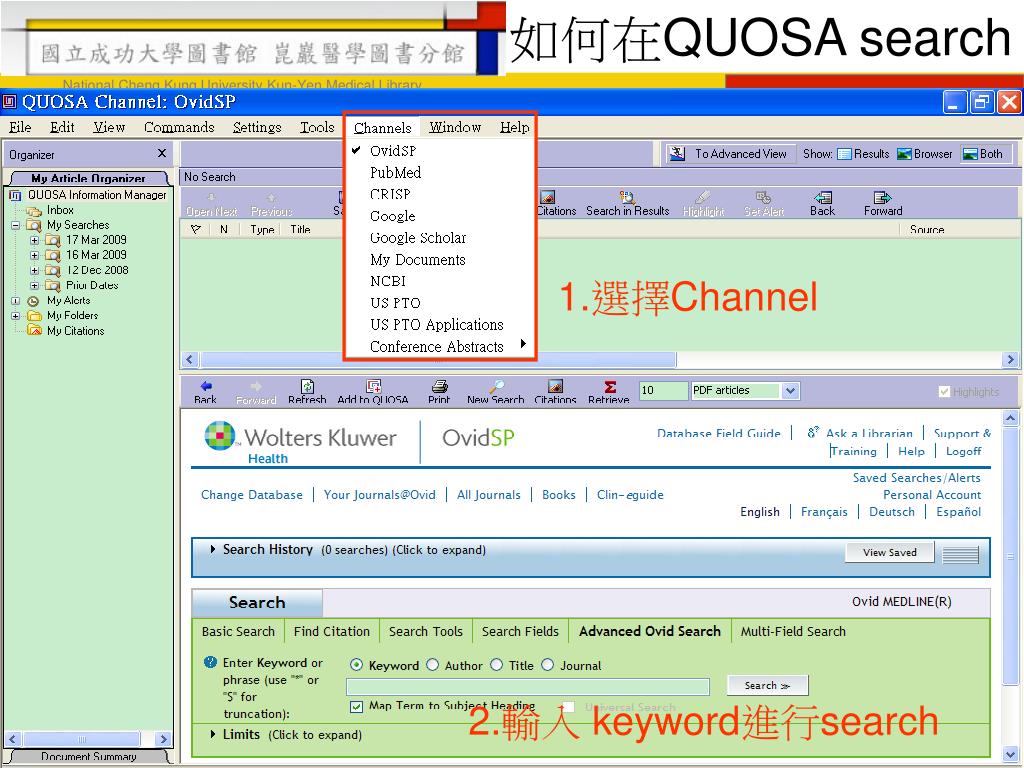1024x768 pixels.
Task: Toggle the Highlights checkbox
Action: click(x=944, y=391)
